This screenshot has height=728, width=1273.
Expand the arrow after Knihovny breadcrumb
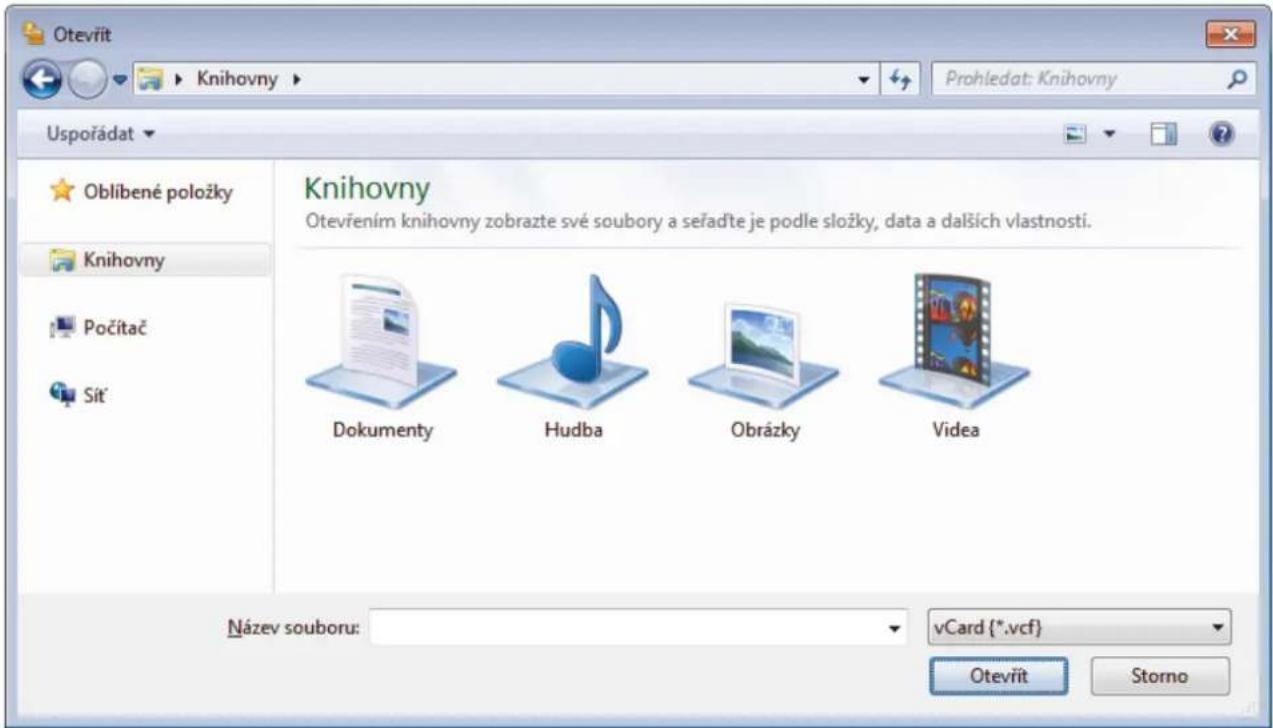[x=297, y=81]
